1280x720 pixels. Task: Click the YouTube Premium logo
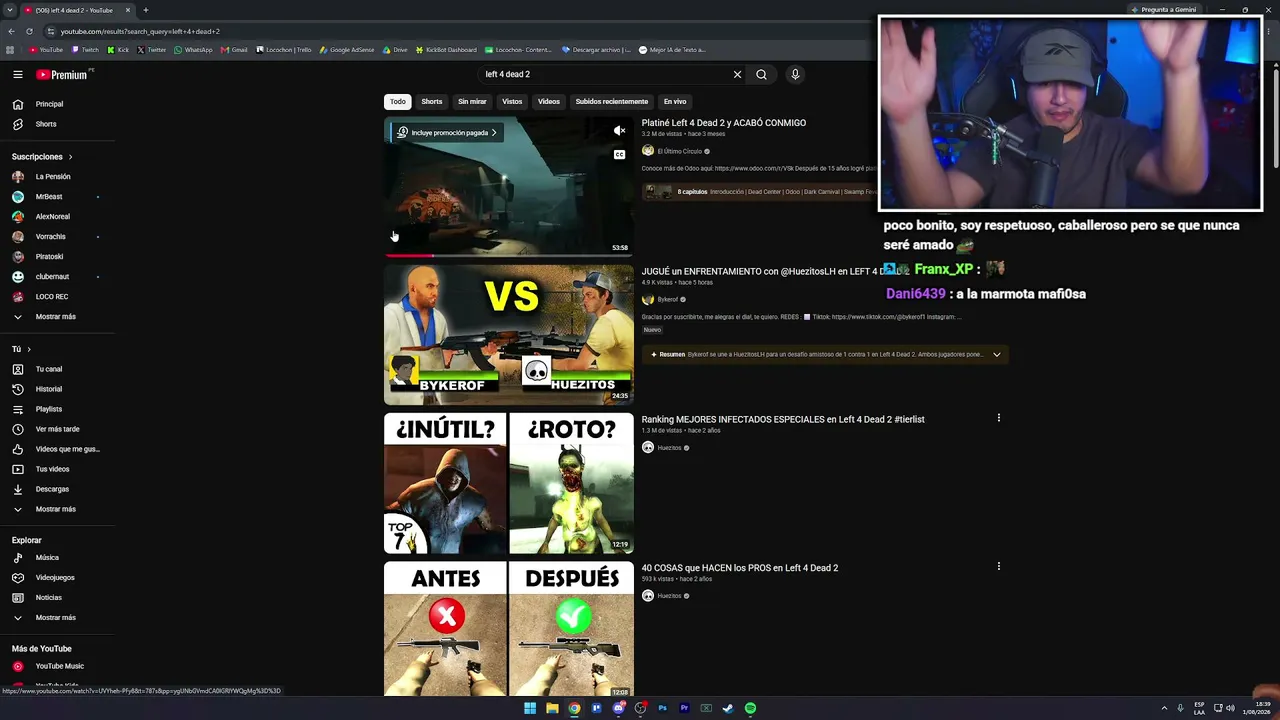tap(64, 74)
